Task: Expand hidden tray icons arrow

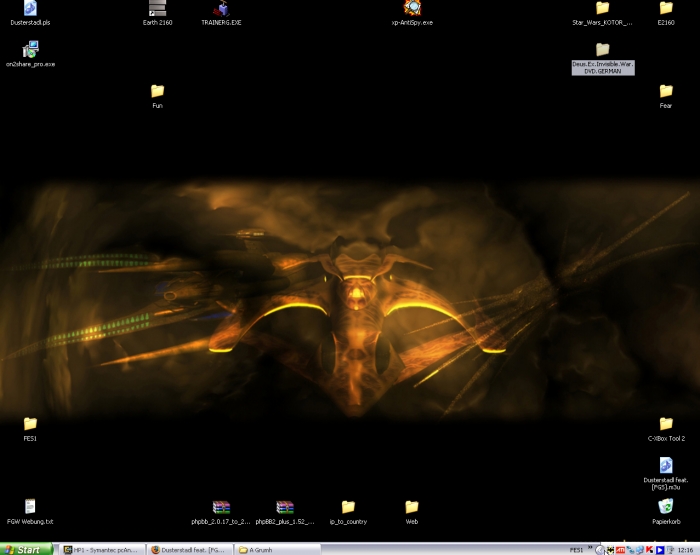Action: [x=600, y=550]
